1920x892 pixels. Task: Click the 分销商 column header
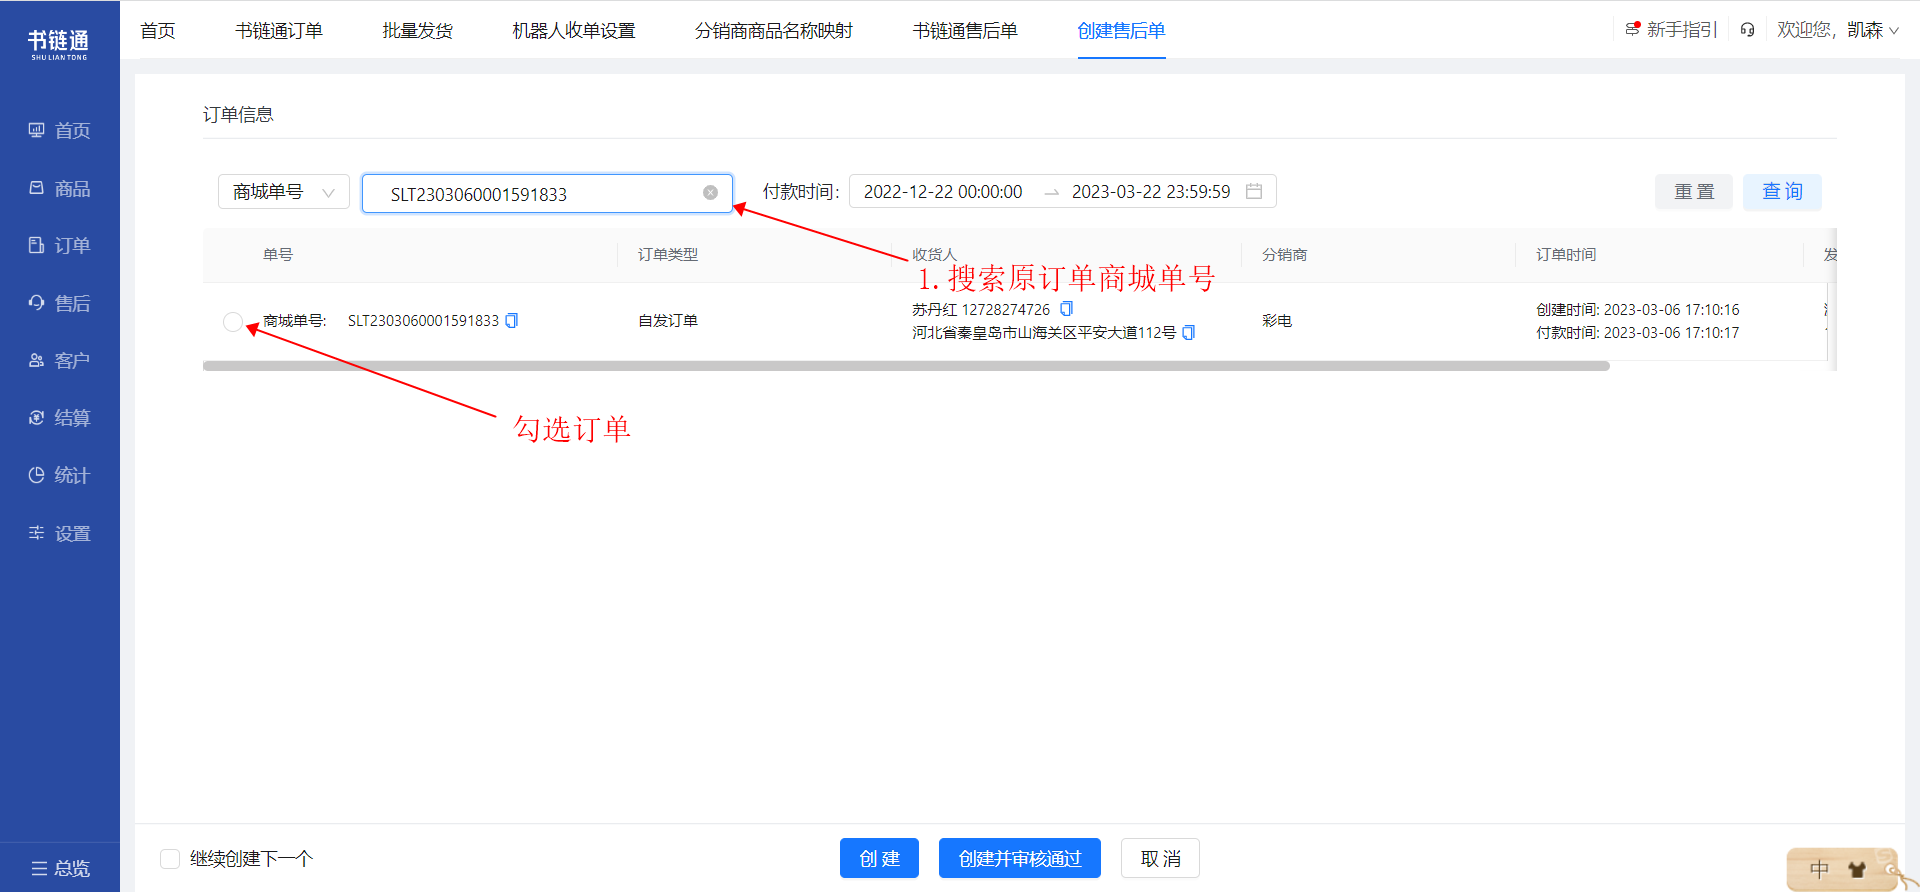tap(1284, 255)
